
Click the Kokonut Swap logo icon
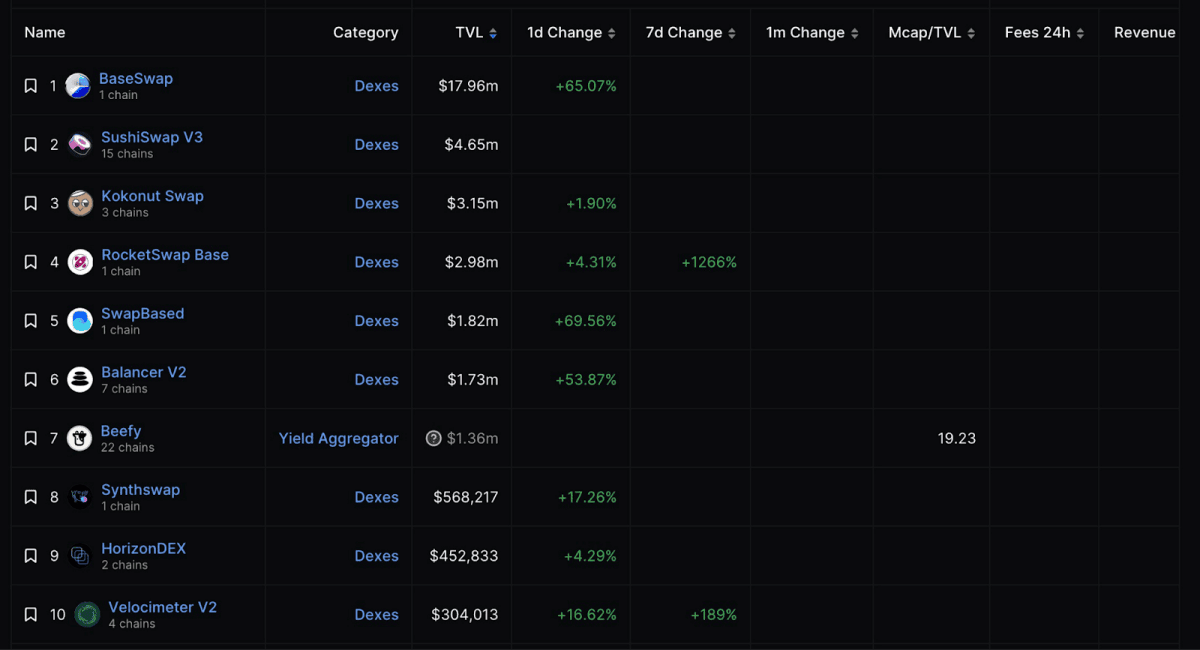point(80,204)
